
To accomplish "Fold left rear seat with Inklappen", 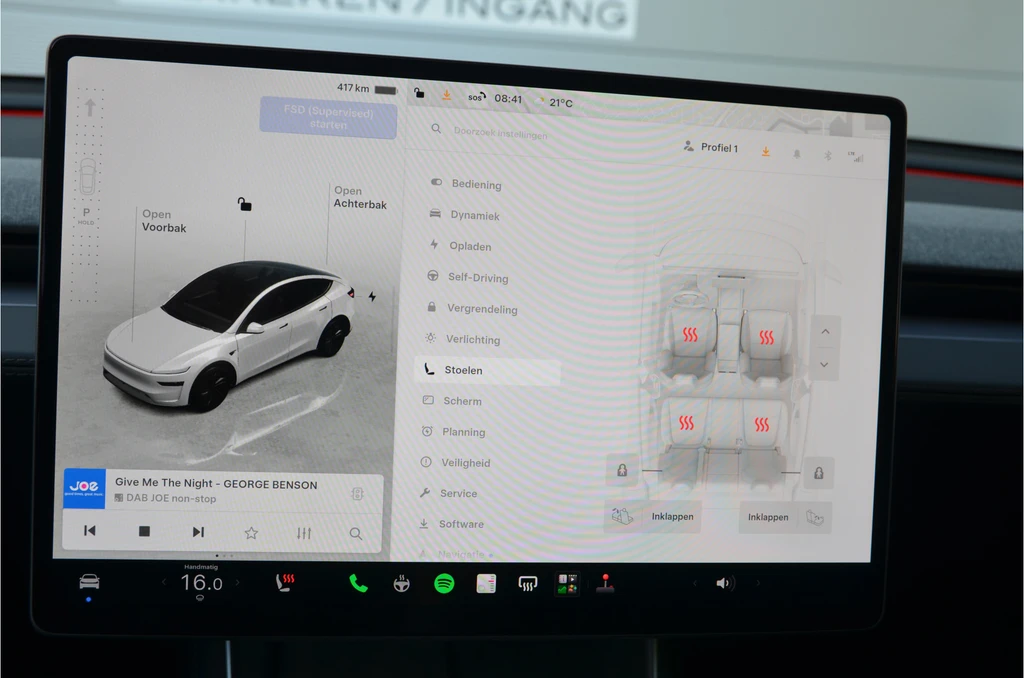I will coord(652,516).
